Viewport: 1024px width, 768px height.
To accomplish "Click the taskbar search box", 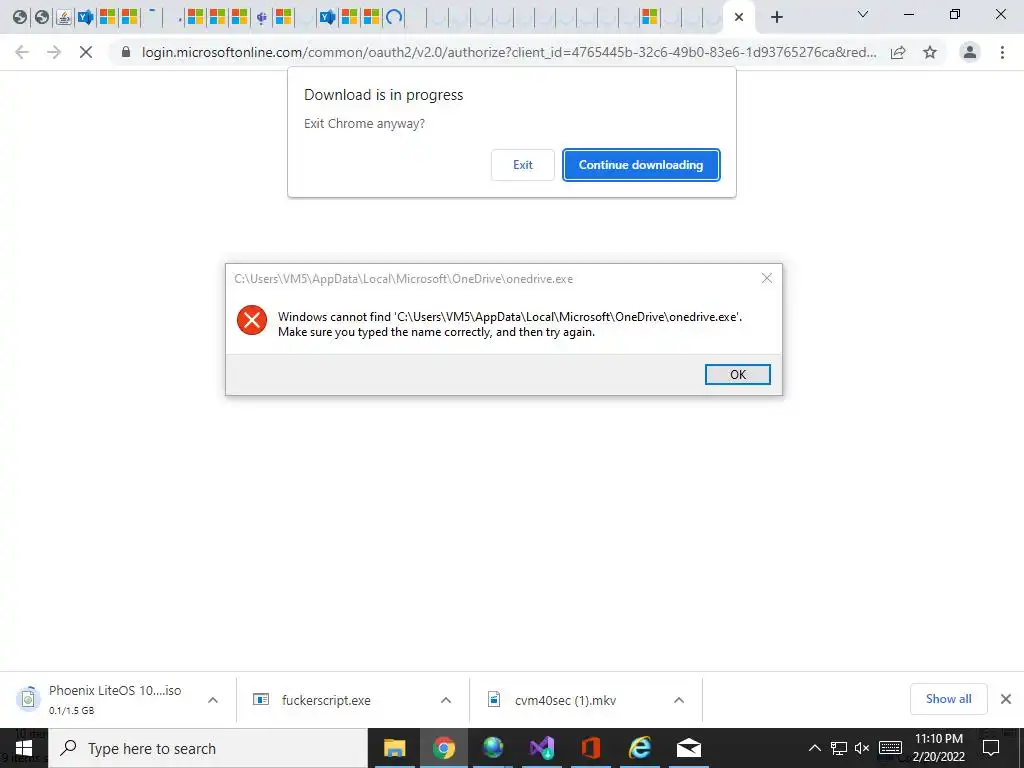I will (x=208, y=748).
